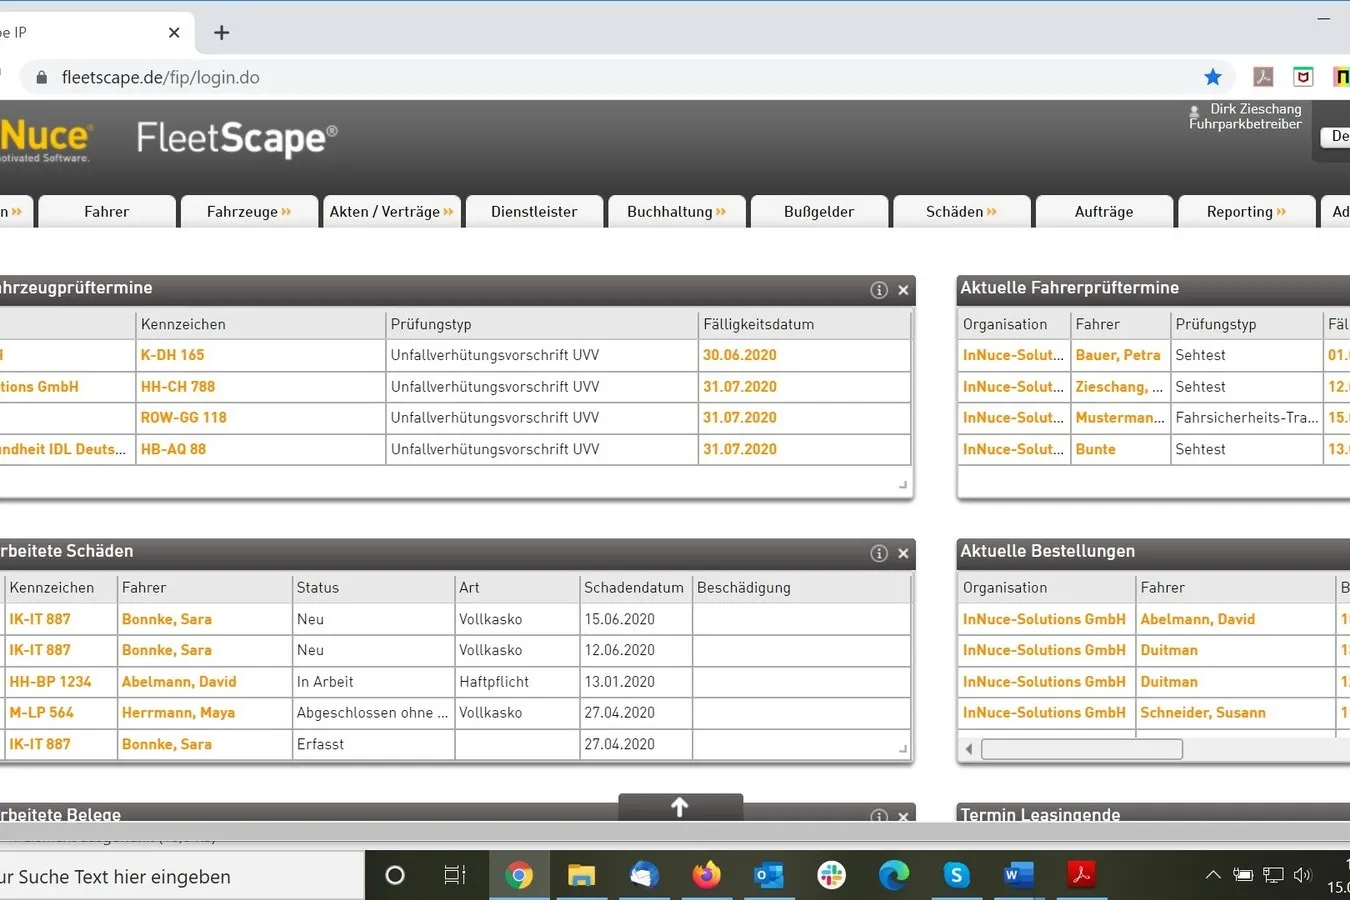Open File Explorer from taskbar

(x=581, y=876)
